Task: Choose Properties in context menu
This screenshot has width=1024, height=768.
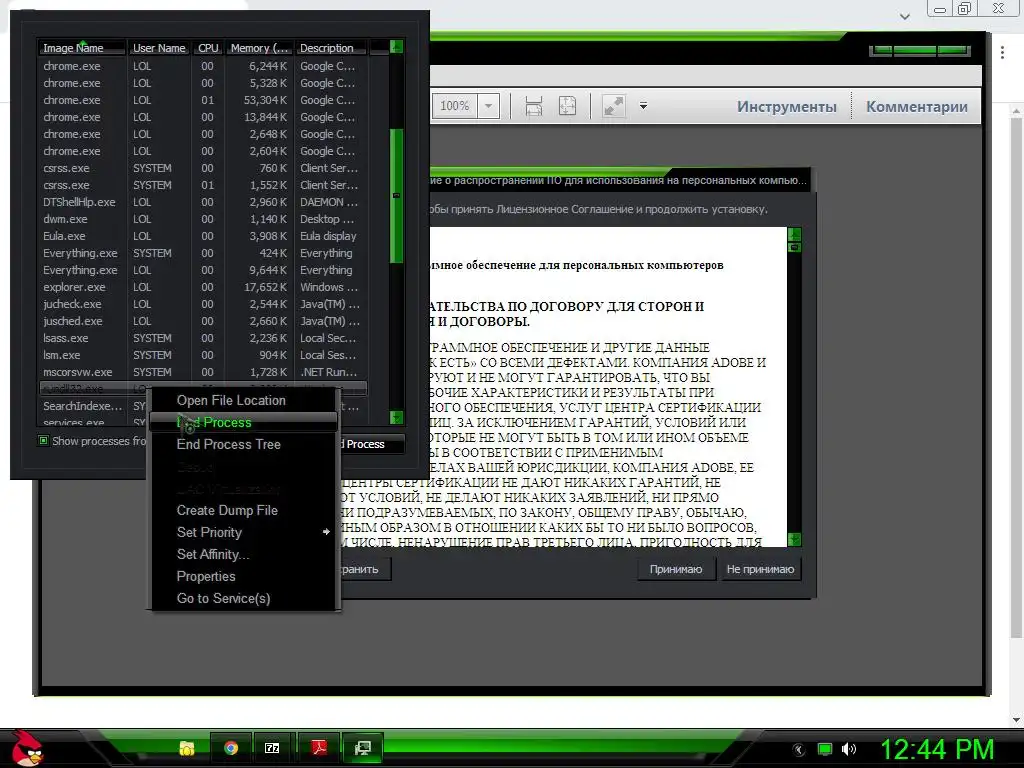Action: (x=206, y=576)
